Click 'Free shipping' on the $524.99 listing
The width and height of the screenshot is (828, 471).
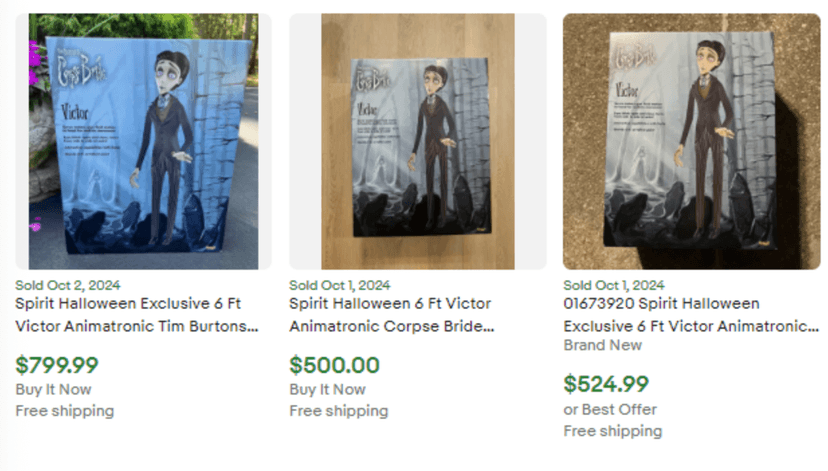click(x=612, y=431)
